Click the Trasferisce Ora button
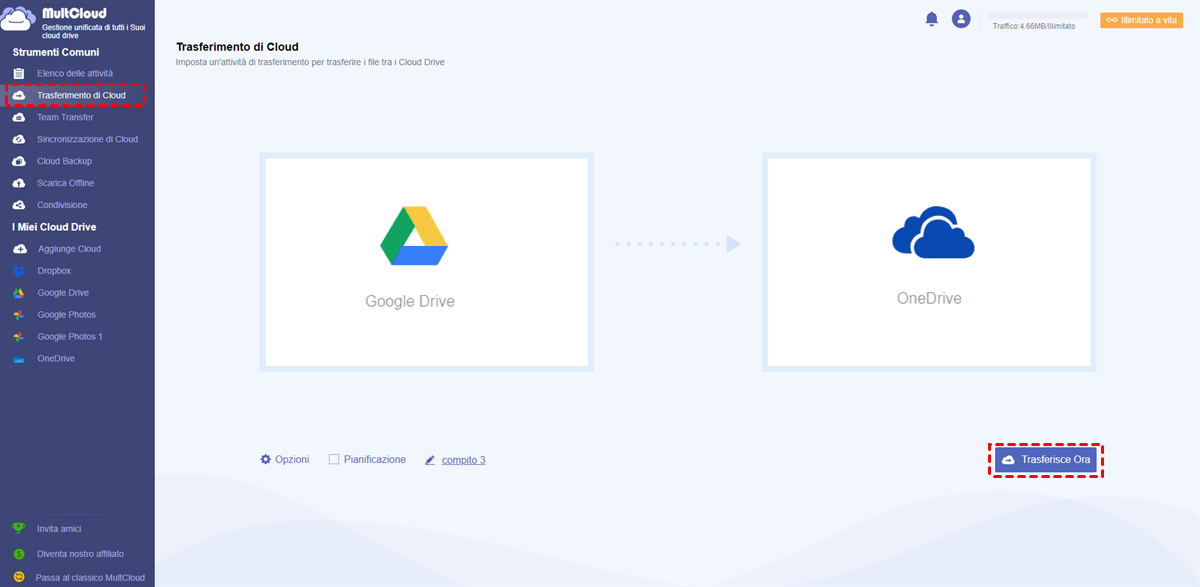Viewport: 1200px width, 587px height. point(1046,459)
